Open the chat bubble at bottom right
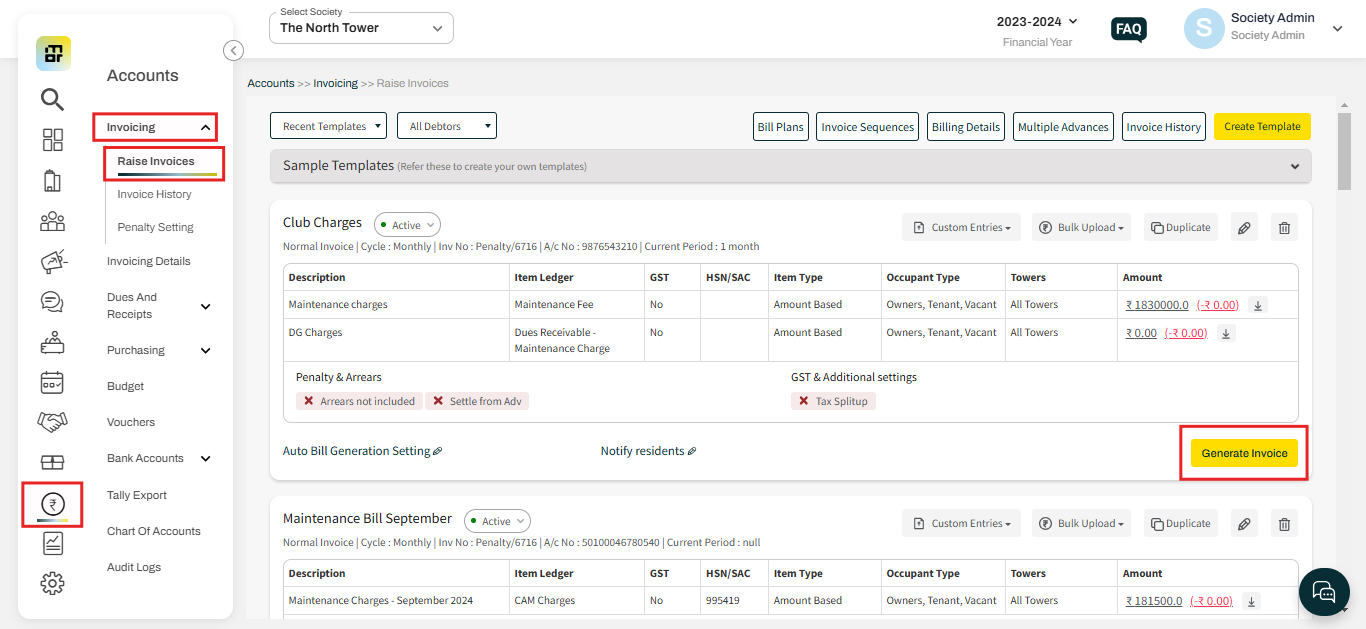Screen dimensions: 1366x629 (x=1324, y=592)
